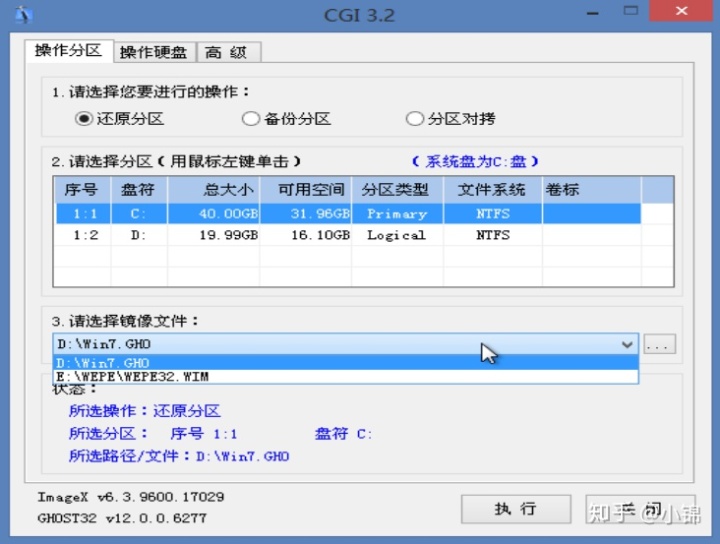Click the 序号 column header
Screen dimensions: 720x544
pyautogui.click(x=82, y=190)
